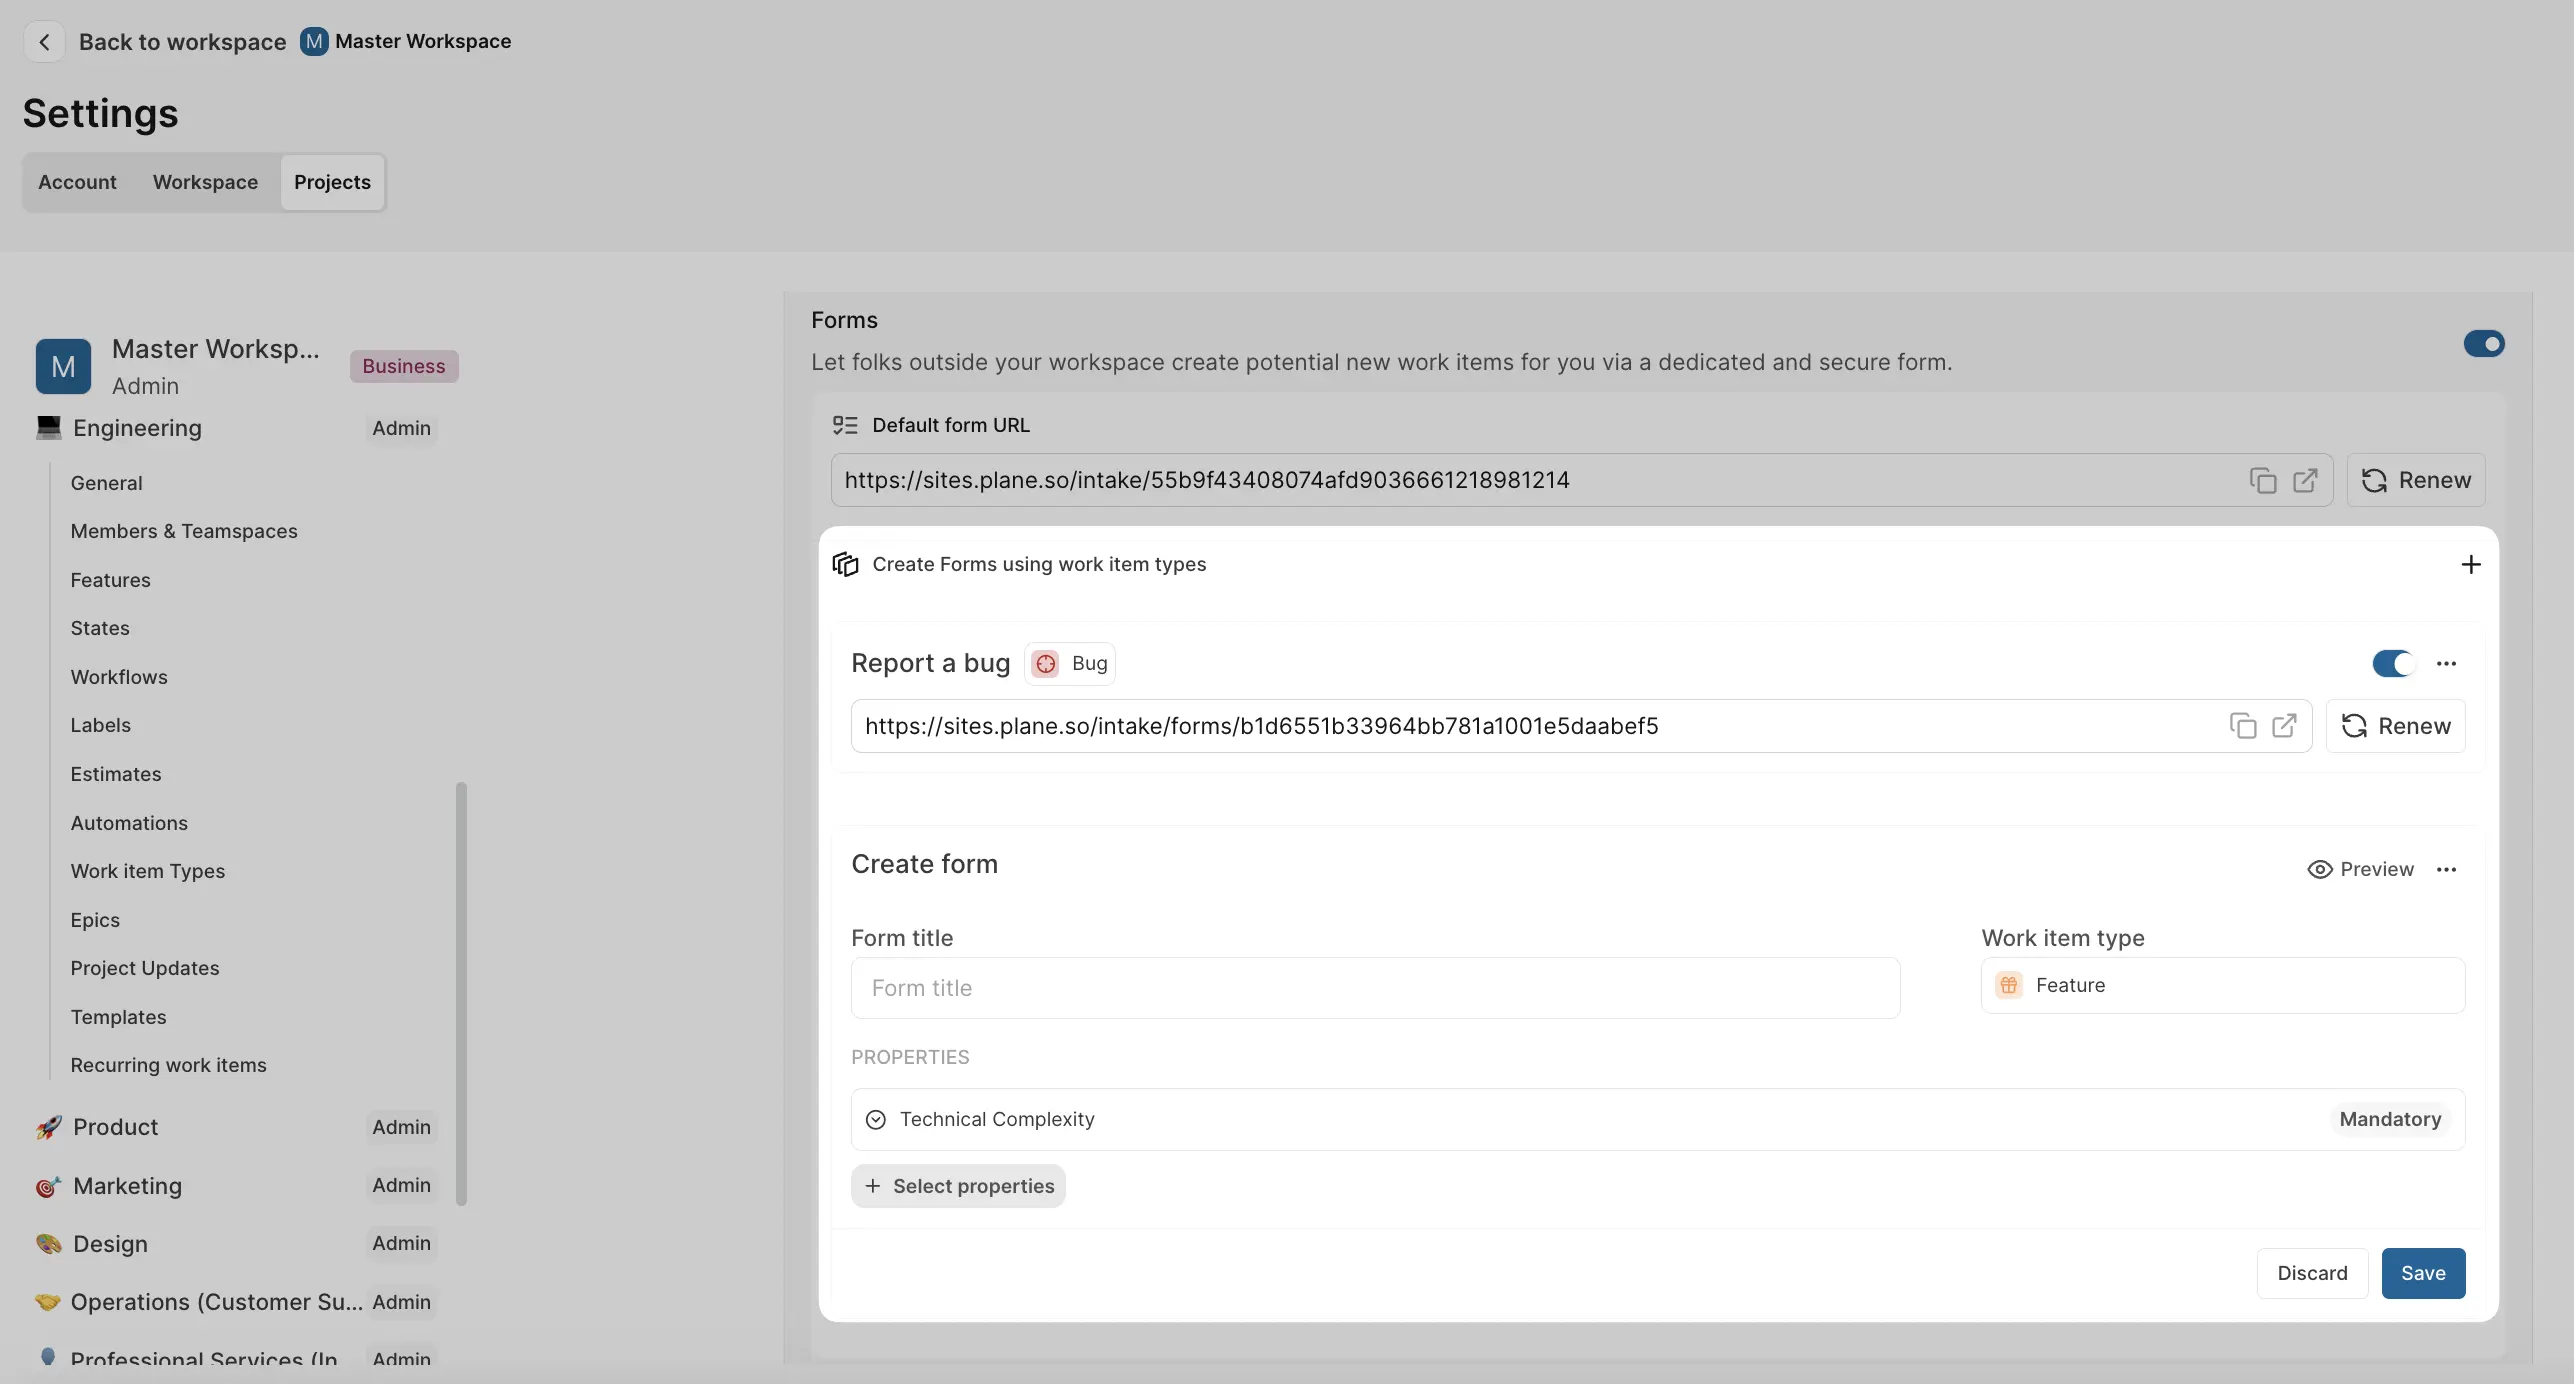2574x1384 pixels.
Task: Copy the Report a bug form link
Action: tap(2242, 725)
